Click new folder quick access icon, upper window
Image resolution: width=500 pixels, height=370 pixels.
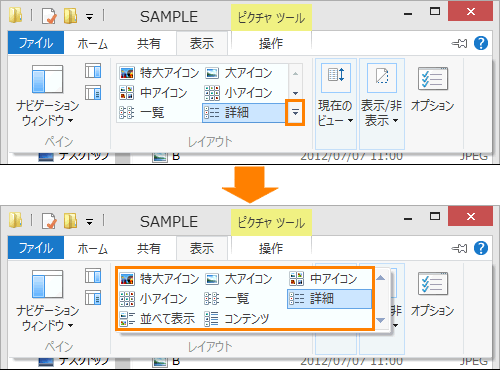70,16
